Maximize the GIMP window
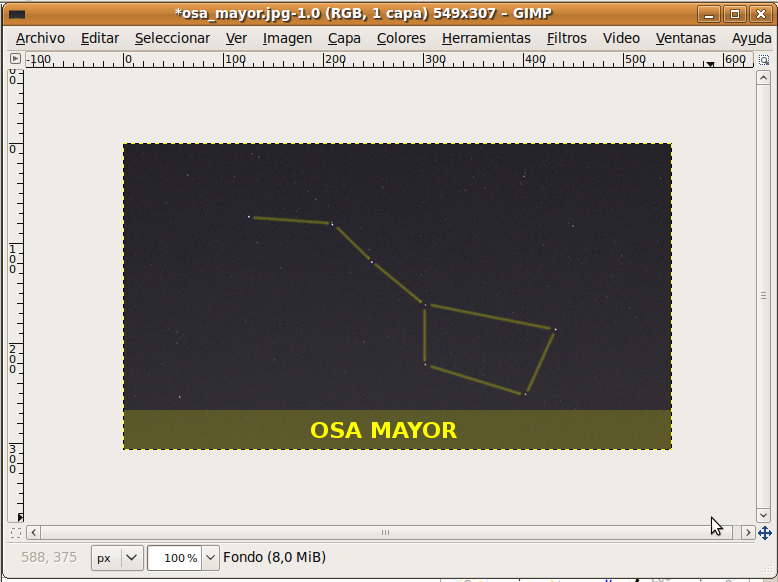 tap(735, 13)
